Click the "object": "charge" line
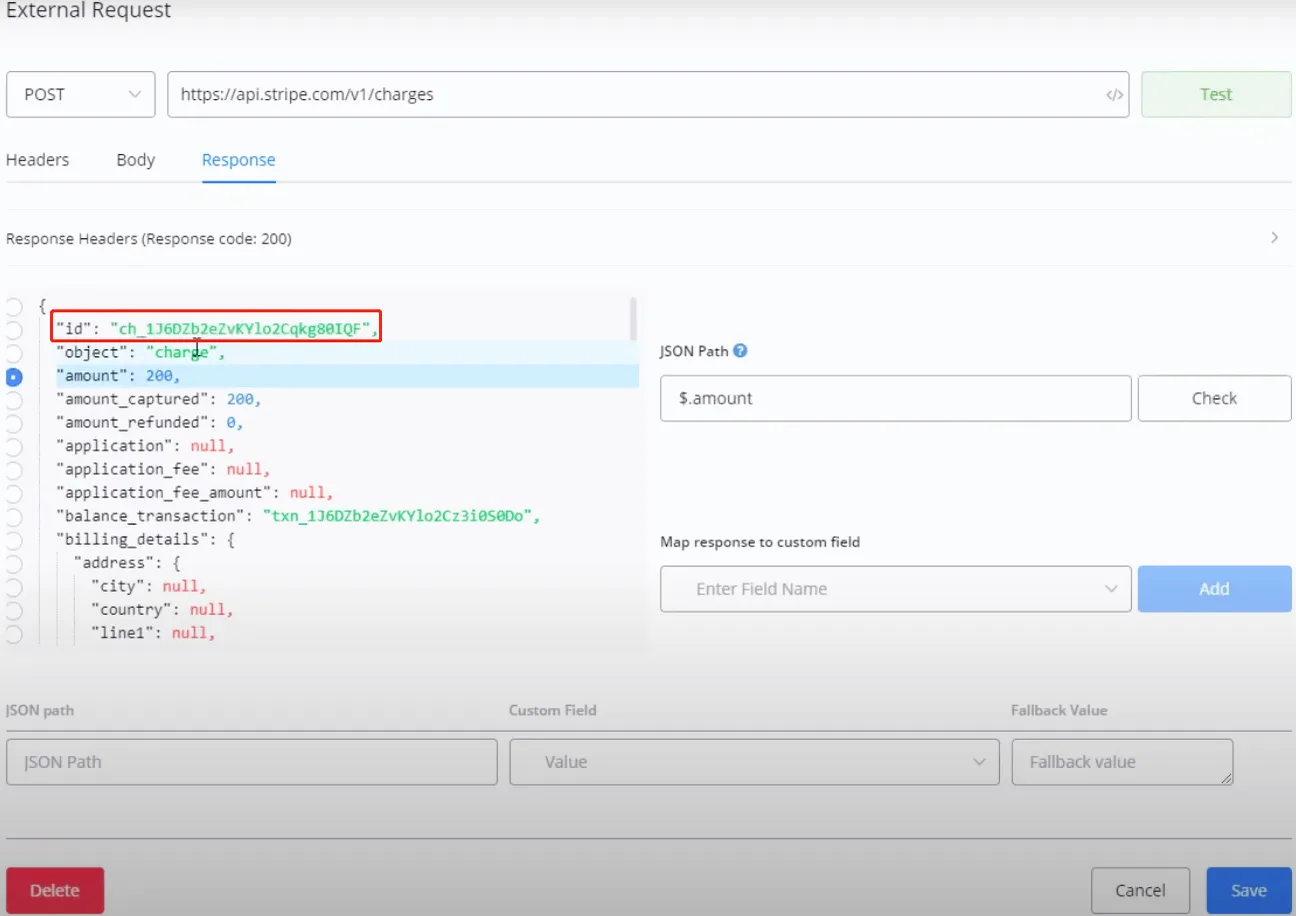 pyautogui.click(x=141, y=352)
